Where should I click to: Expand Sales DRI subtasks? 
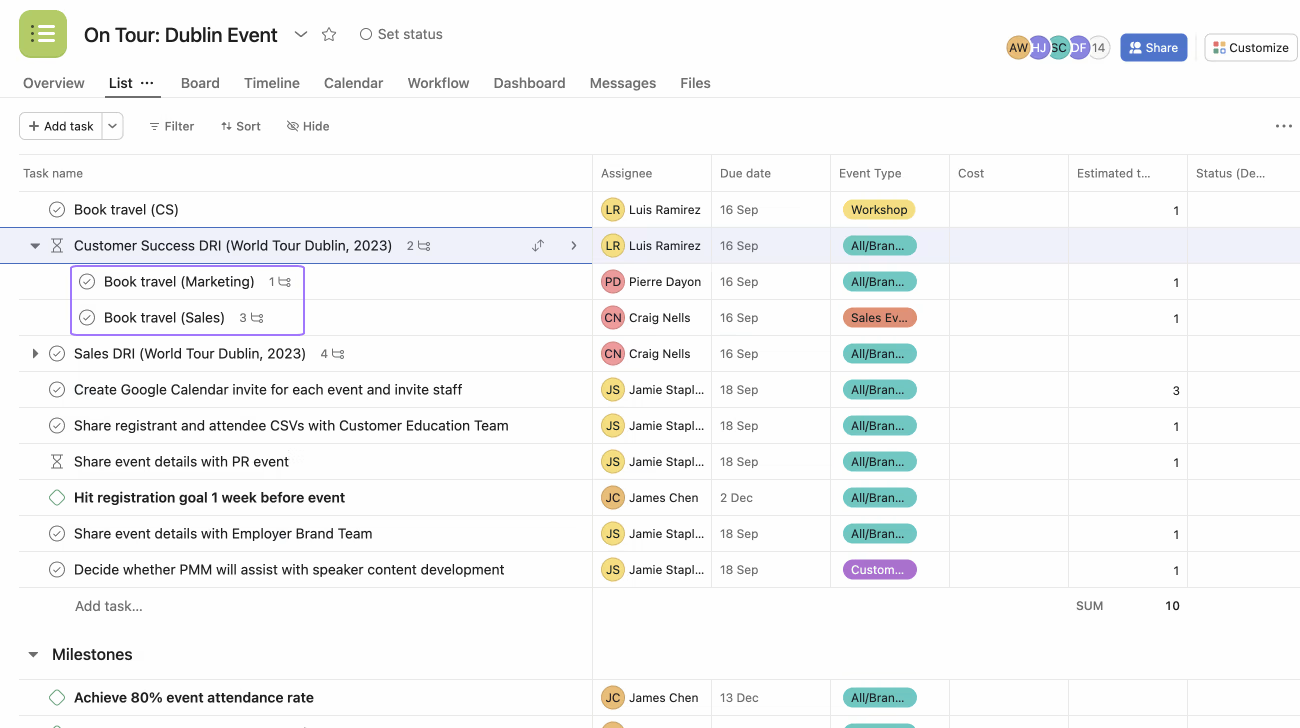pyautogui.click(x=35, y=353)
